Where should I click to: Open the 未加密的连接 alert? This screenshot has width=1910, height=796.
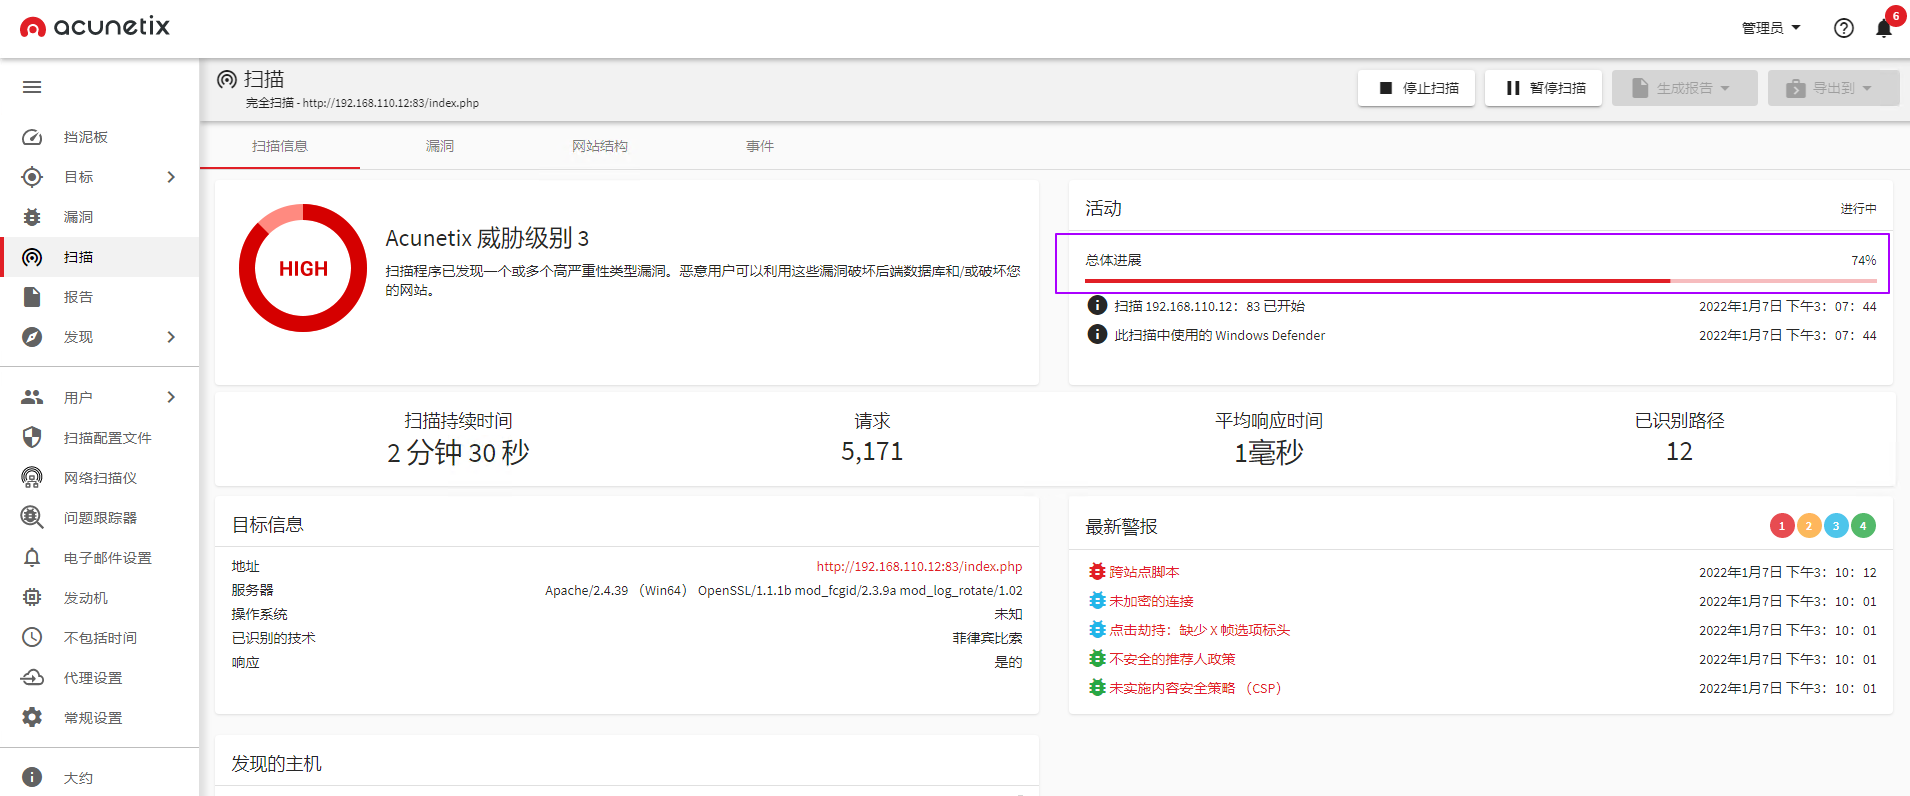coord(1151,601)
